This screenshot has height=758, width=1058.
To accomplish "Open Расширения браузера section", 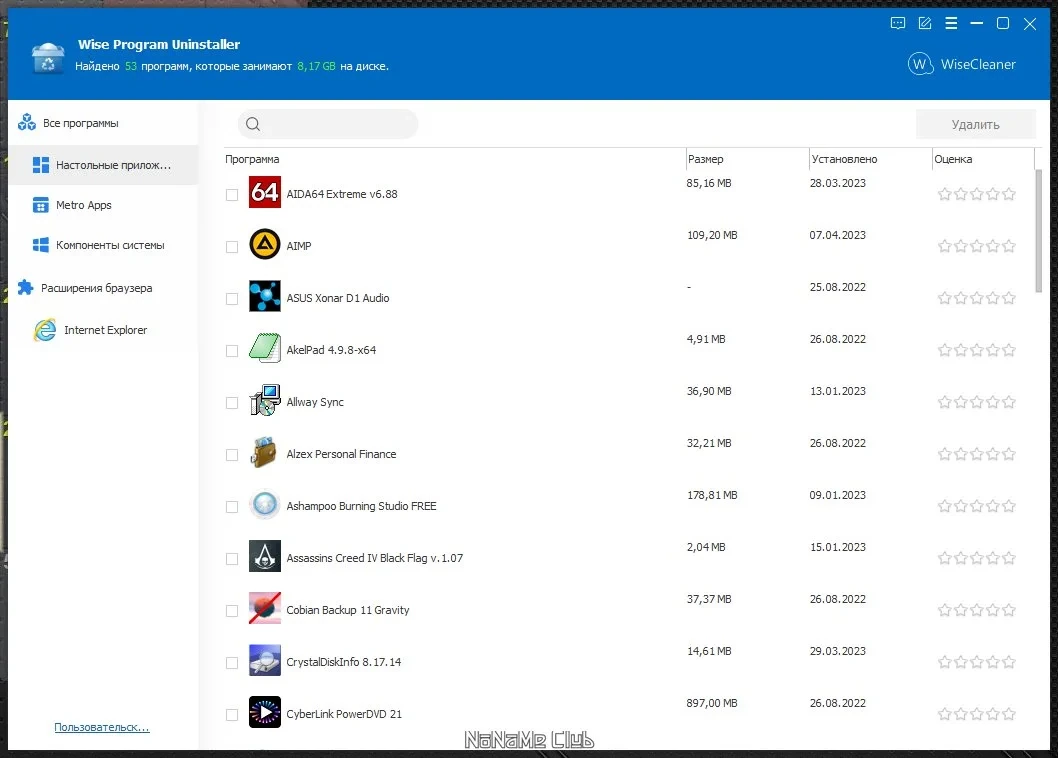I will click(103, 288).
